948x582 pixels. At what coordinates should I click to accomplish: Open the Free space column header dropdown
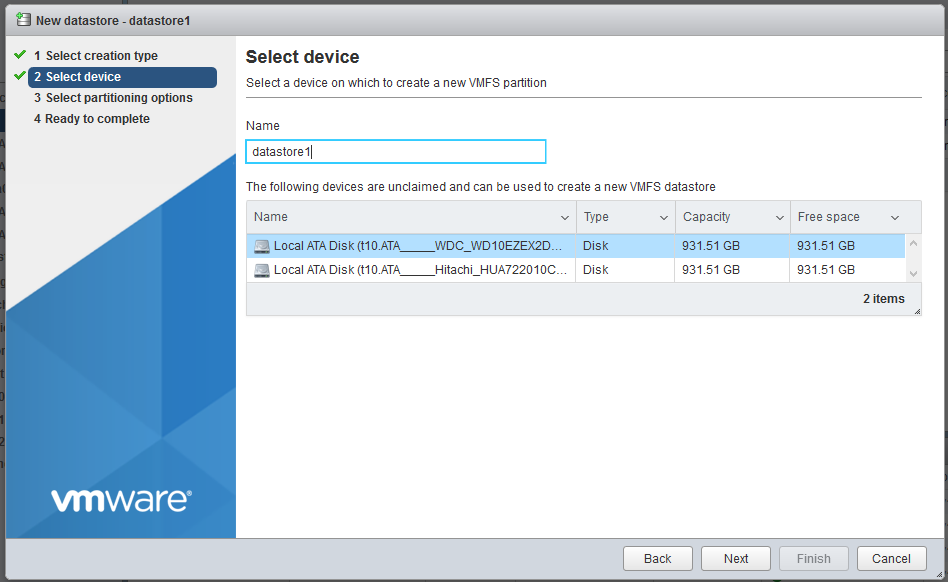tap(895, 216)
